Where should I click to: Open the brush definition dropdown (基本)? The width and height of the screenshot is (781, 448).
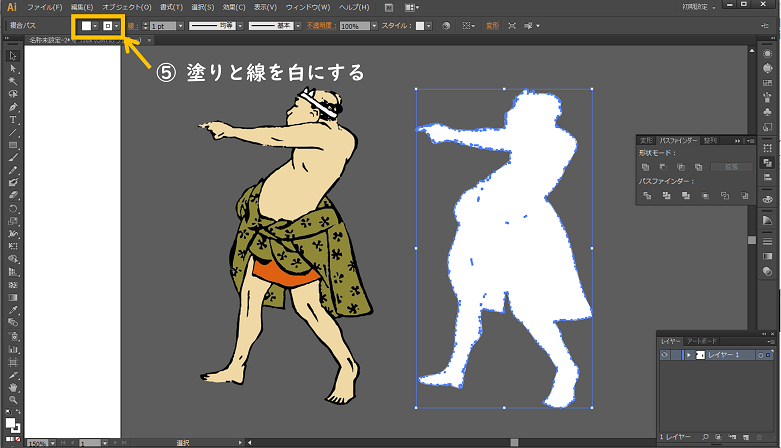point(298,26)
